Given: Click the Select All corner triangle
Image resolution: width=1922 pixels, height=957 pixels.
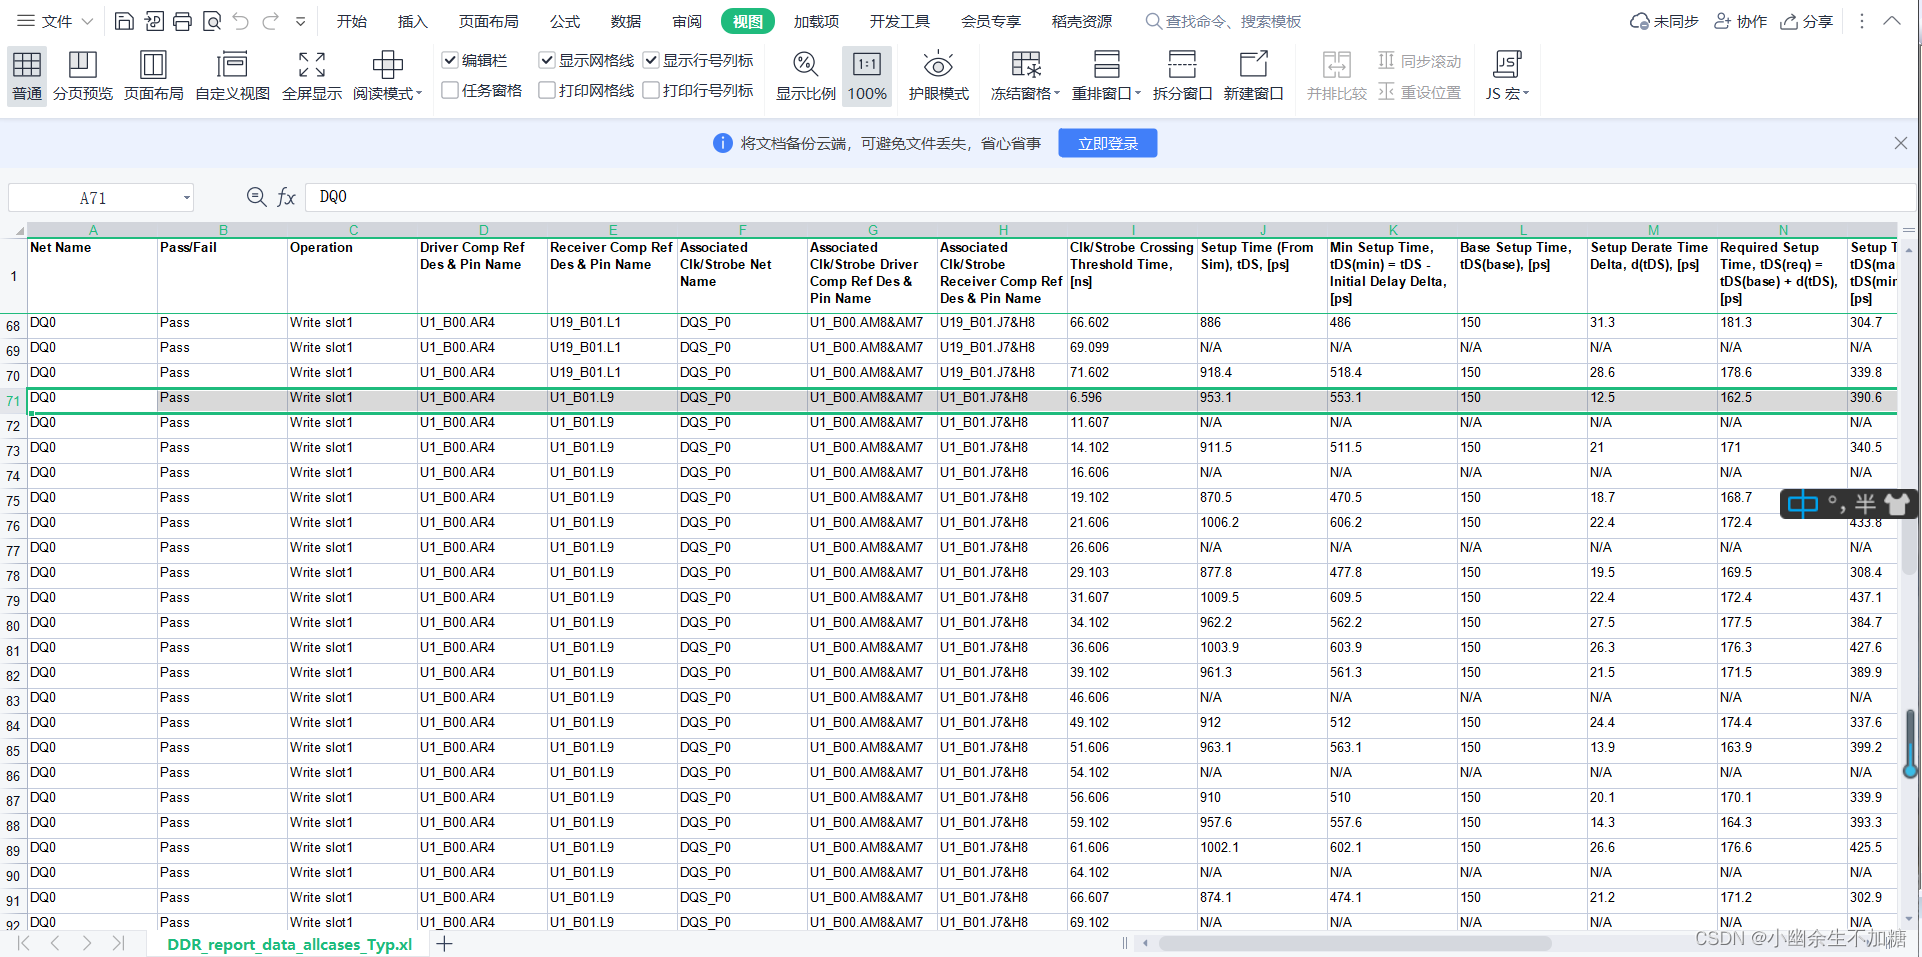Looking at the screenshot, I should (x=18, y=230).
